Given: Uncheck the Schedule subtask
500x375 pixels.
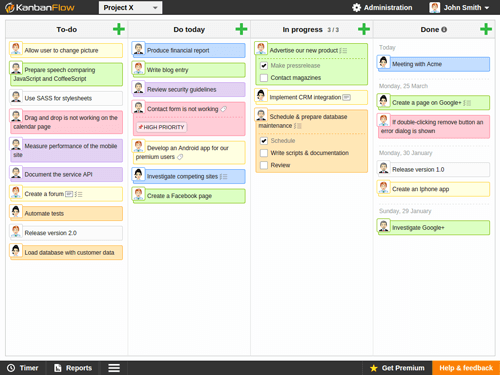Looking at the screenshot, I should [264, 141].
